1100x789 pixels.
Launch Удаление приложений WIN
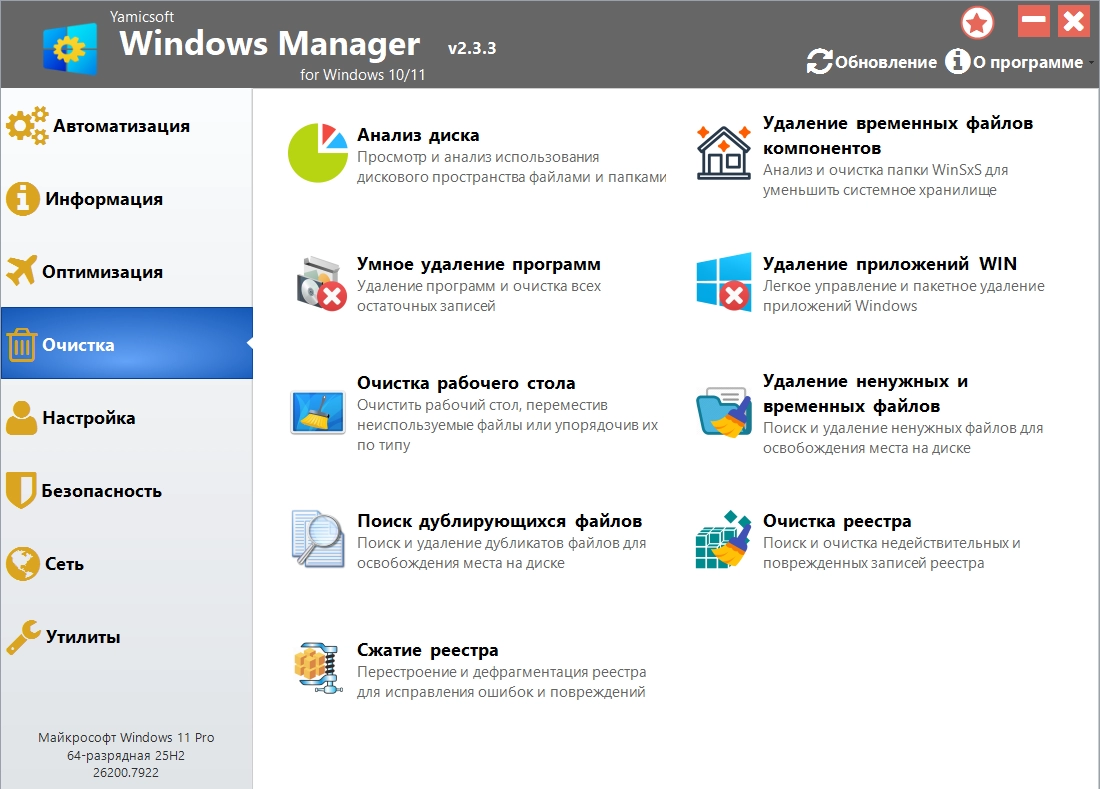[890, 264]
